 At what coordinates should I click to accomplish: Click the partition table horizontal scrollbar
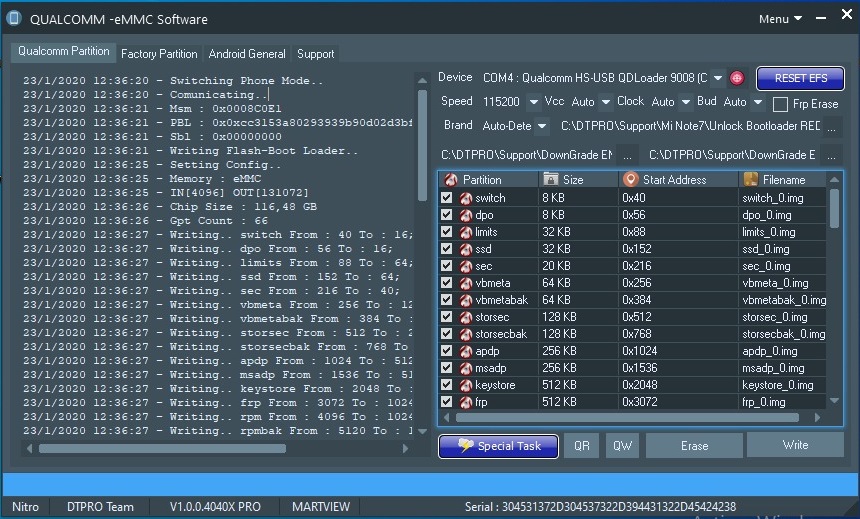(x=627, y=418)
